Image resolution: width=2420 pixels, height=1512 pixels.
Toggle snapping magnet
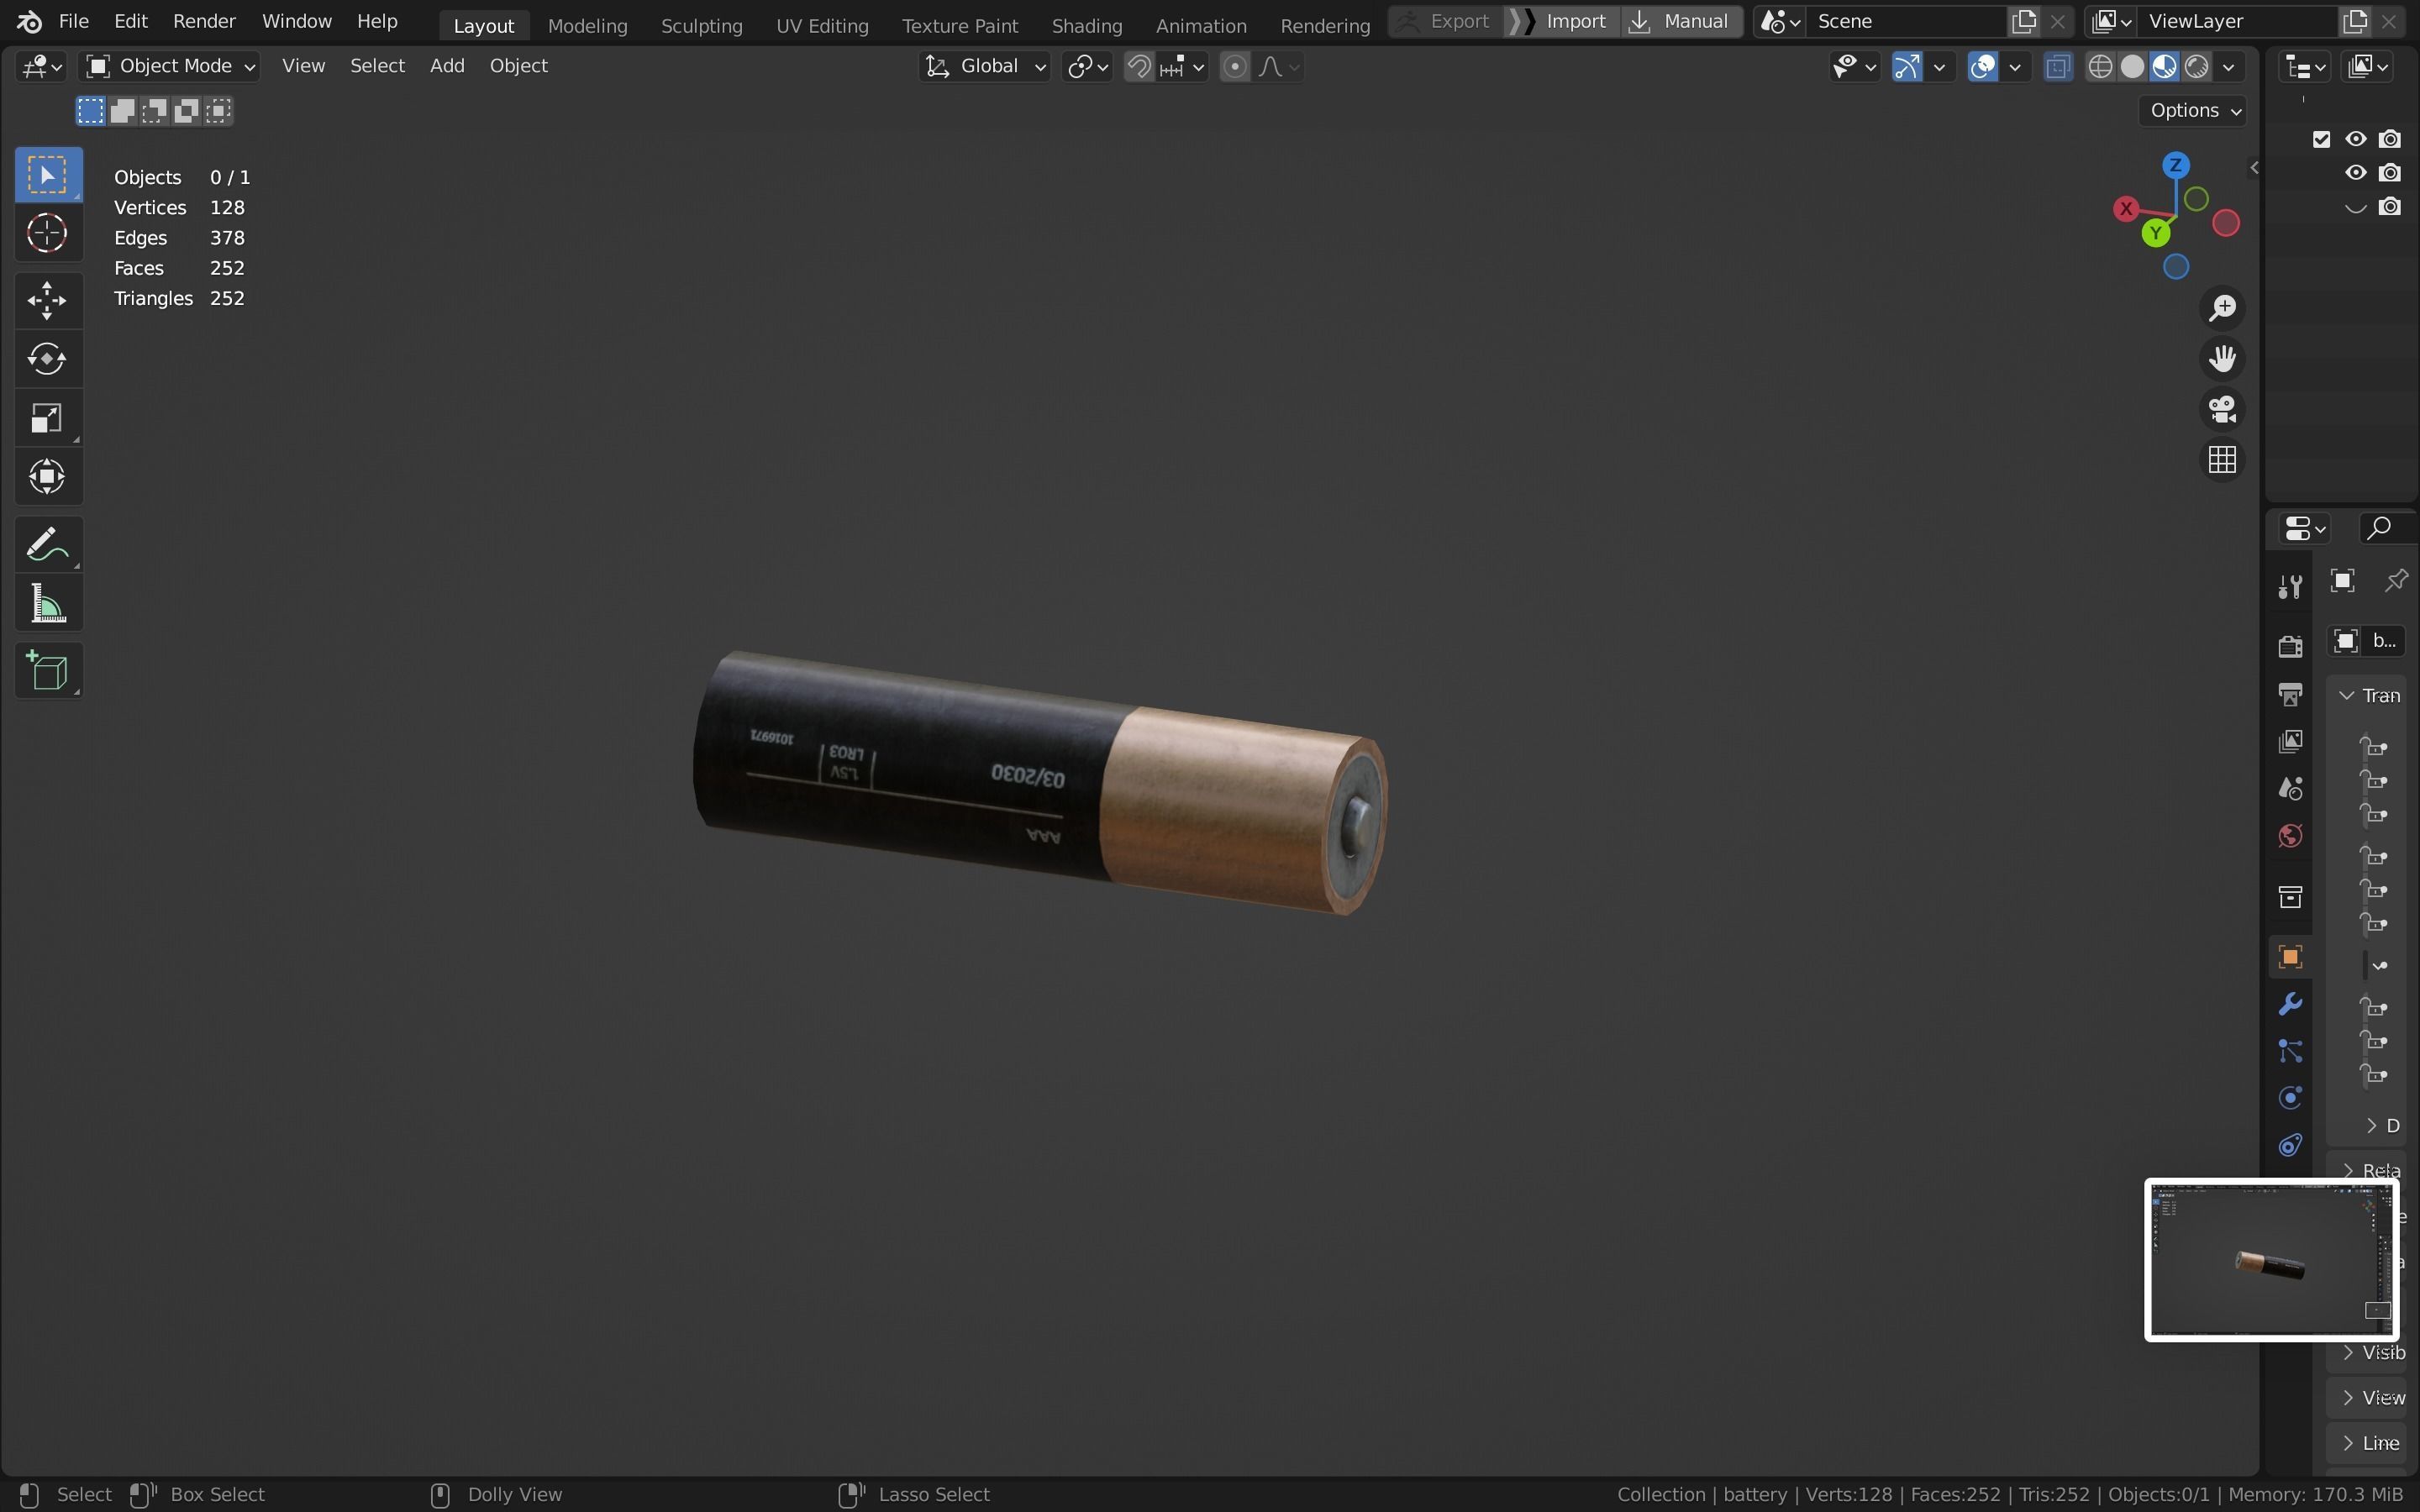point(1139,67)
